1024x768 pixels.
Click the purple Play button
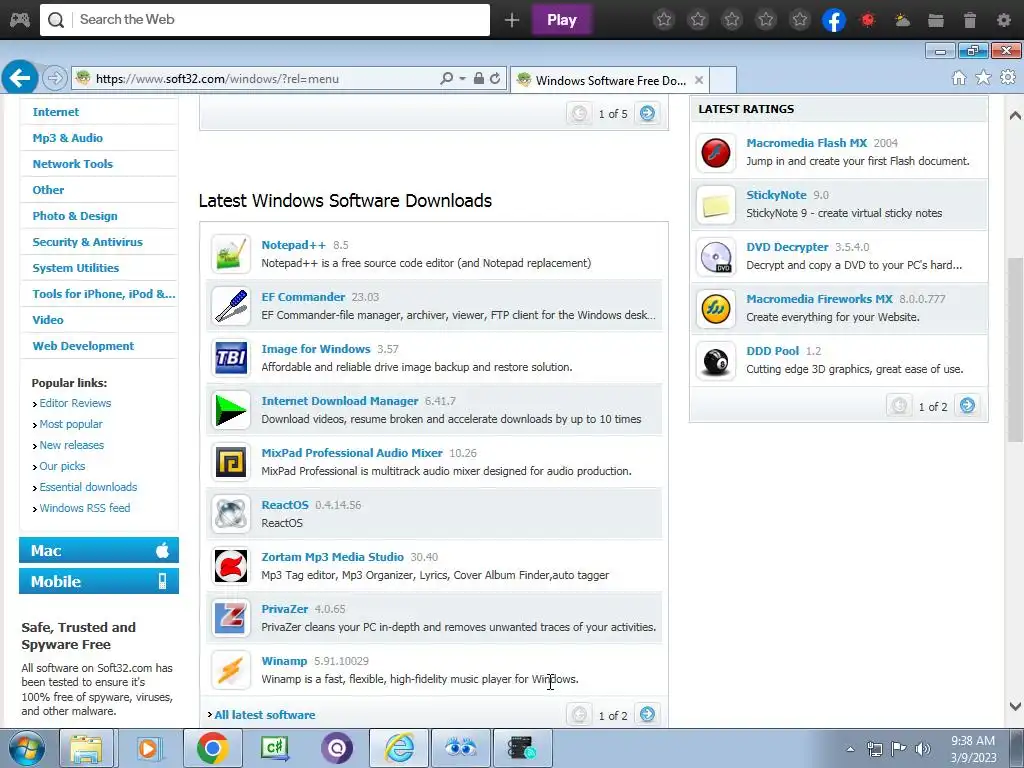coord(562,20)
